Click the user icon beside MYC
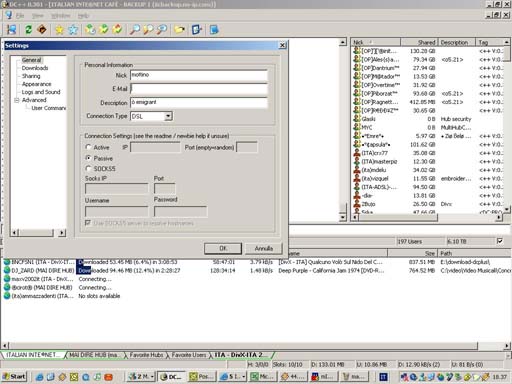The width and height of the screenshot is (512, 384). pos(357,127)
